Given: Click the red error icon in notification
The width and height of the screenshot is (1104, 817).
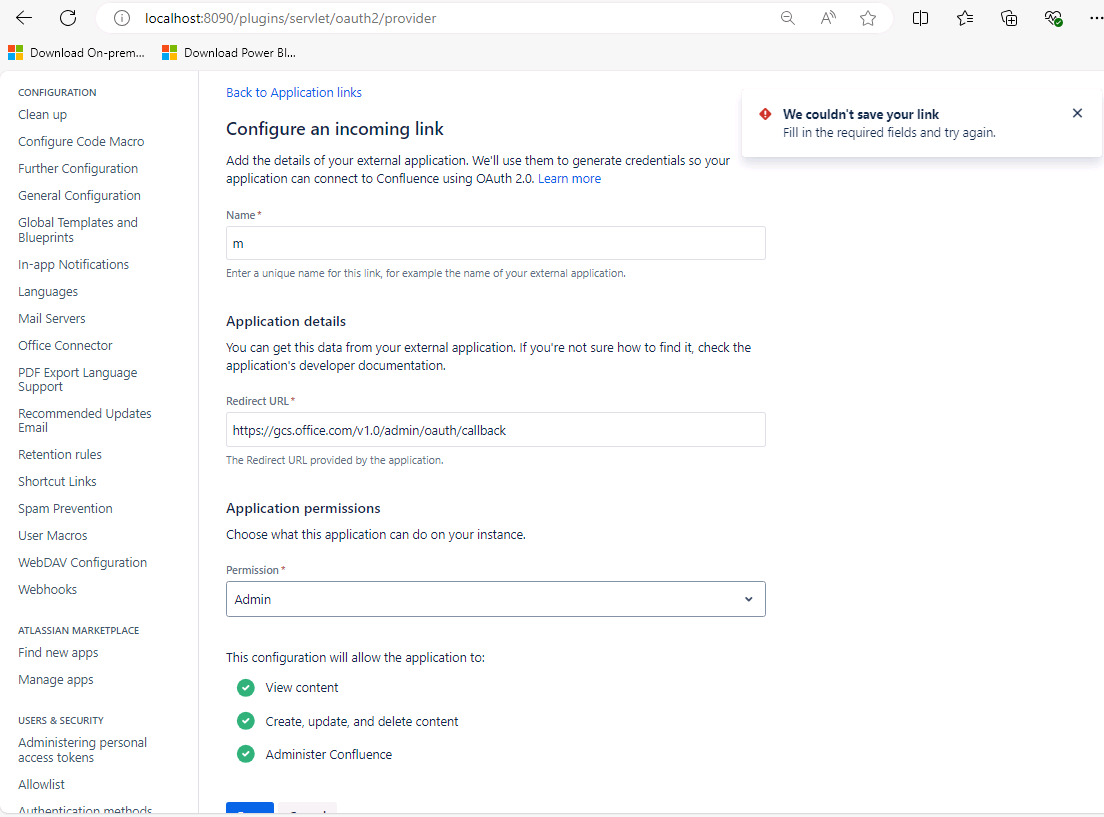Looking at the screenshot, I should point(765,114).
